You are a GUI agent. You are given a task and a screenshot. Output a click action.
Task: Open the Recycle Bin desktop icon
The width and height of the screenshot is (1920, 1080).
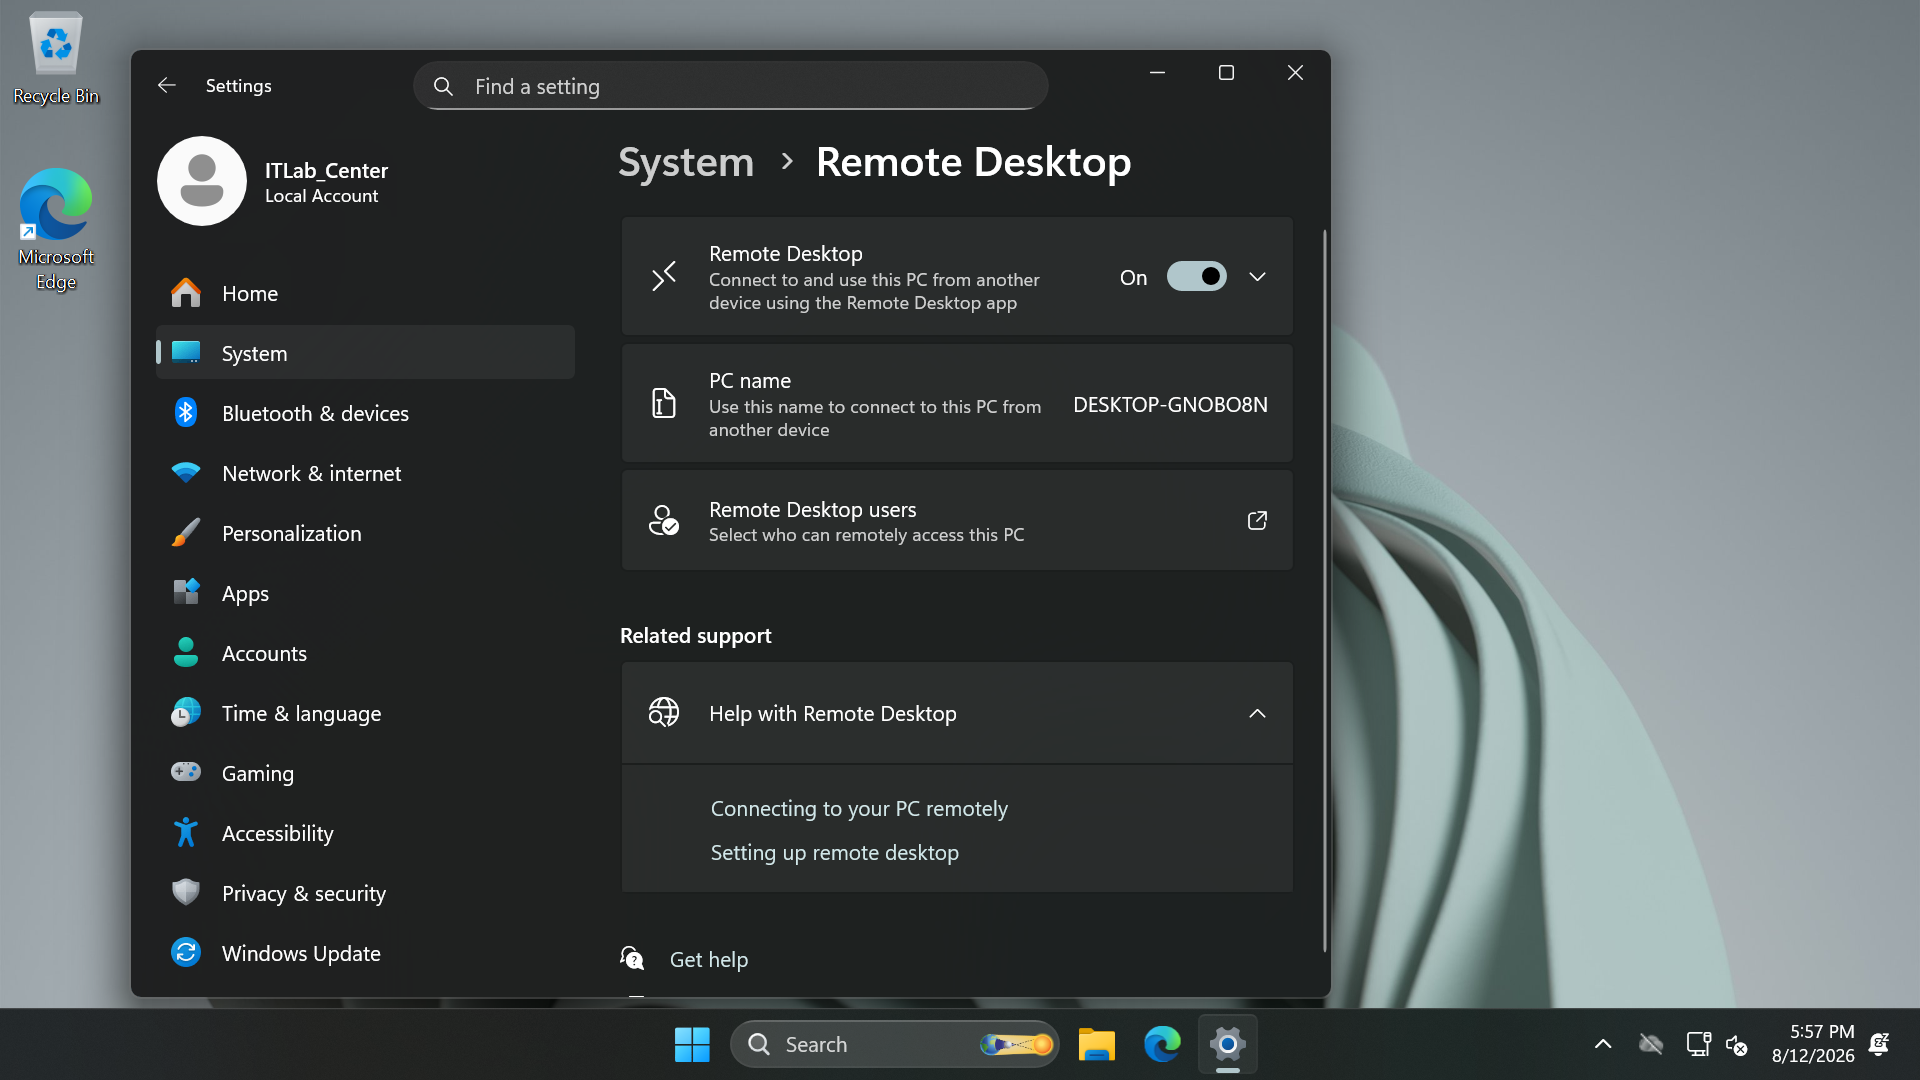point(56,58)
